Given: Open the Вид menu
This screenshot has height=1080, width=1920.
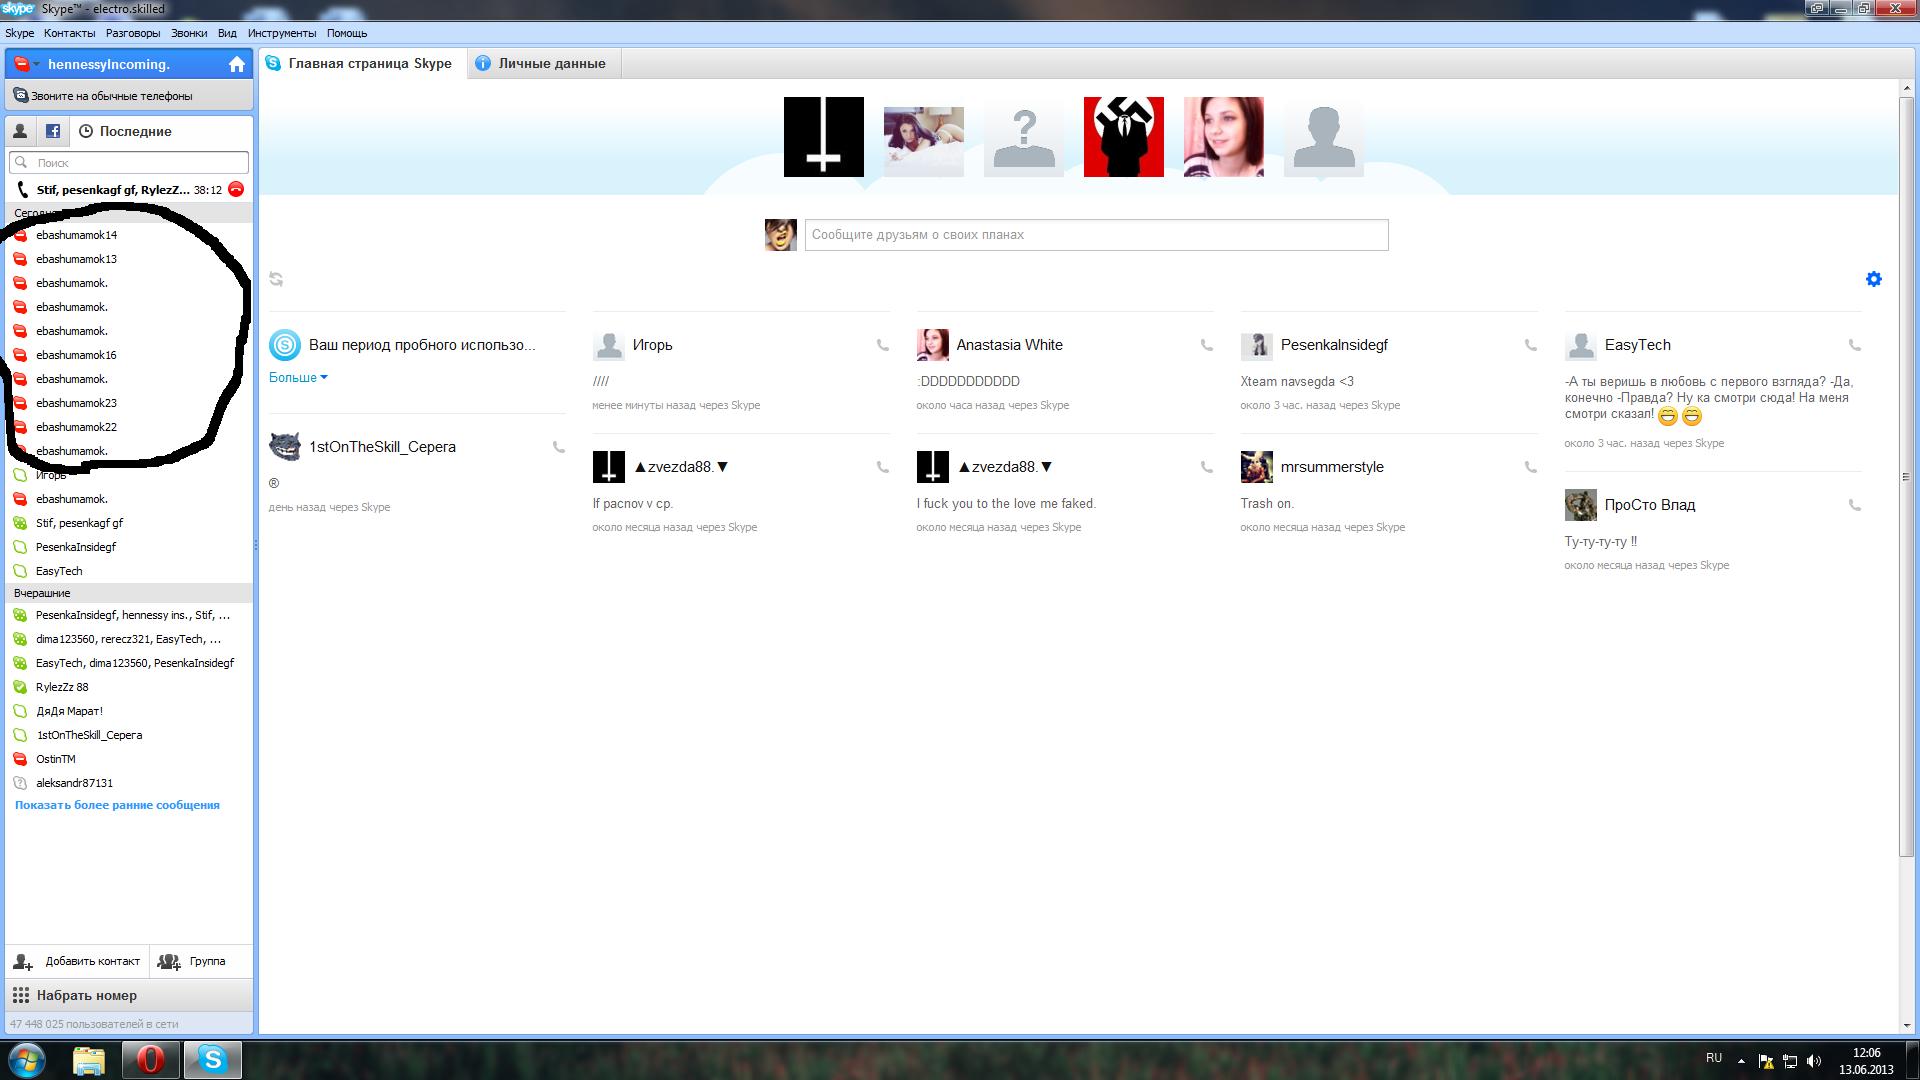Looking at the screenshot, I should pos(227,33).
